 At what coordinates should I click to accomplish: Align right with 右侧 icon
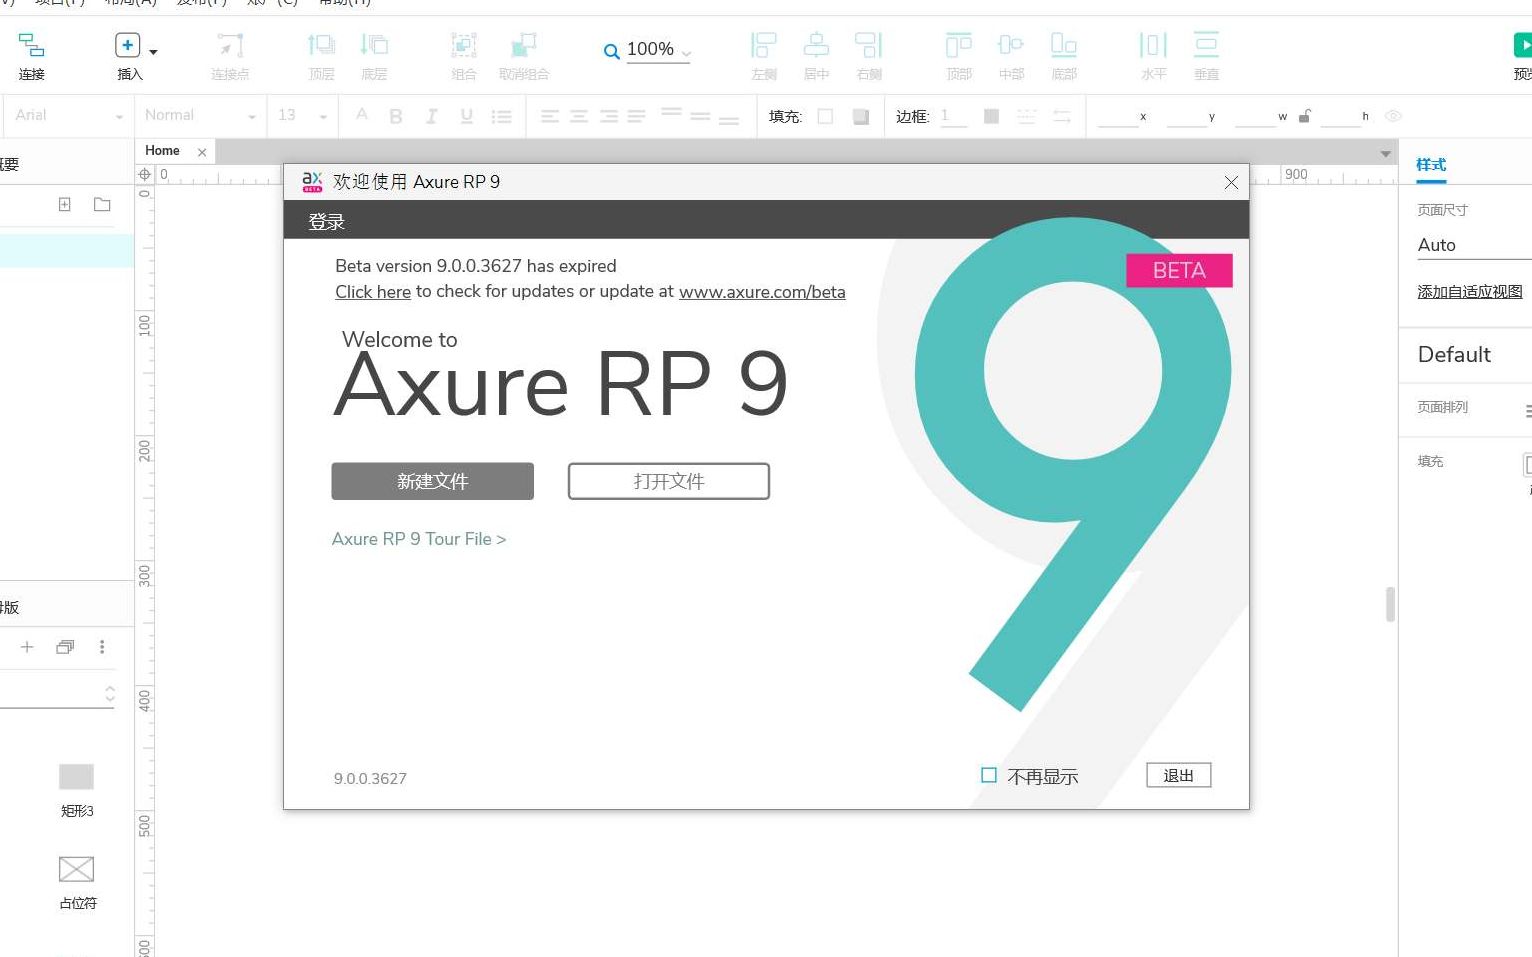tap(868, 45)
